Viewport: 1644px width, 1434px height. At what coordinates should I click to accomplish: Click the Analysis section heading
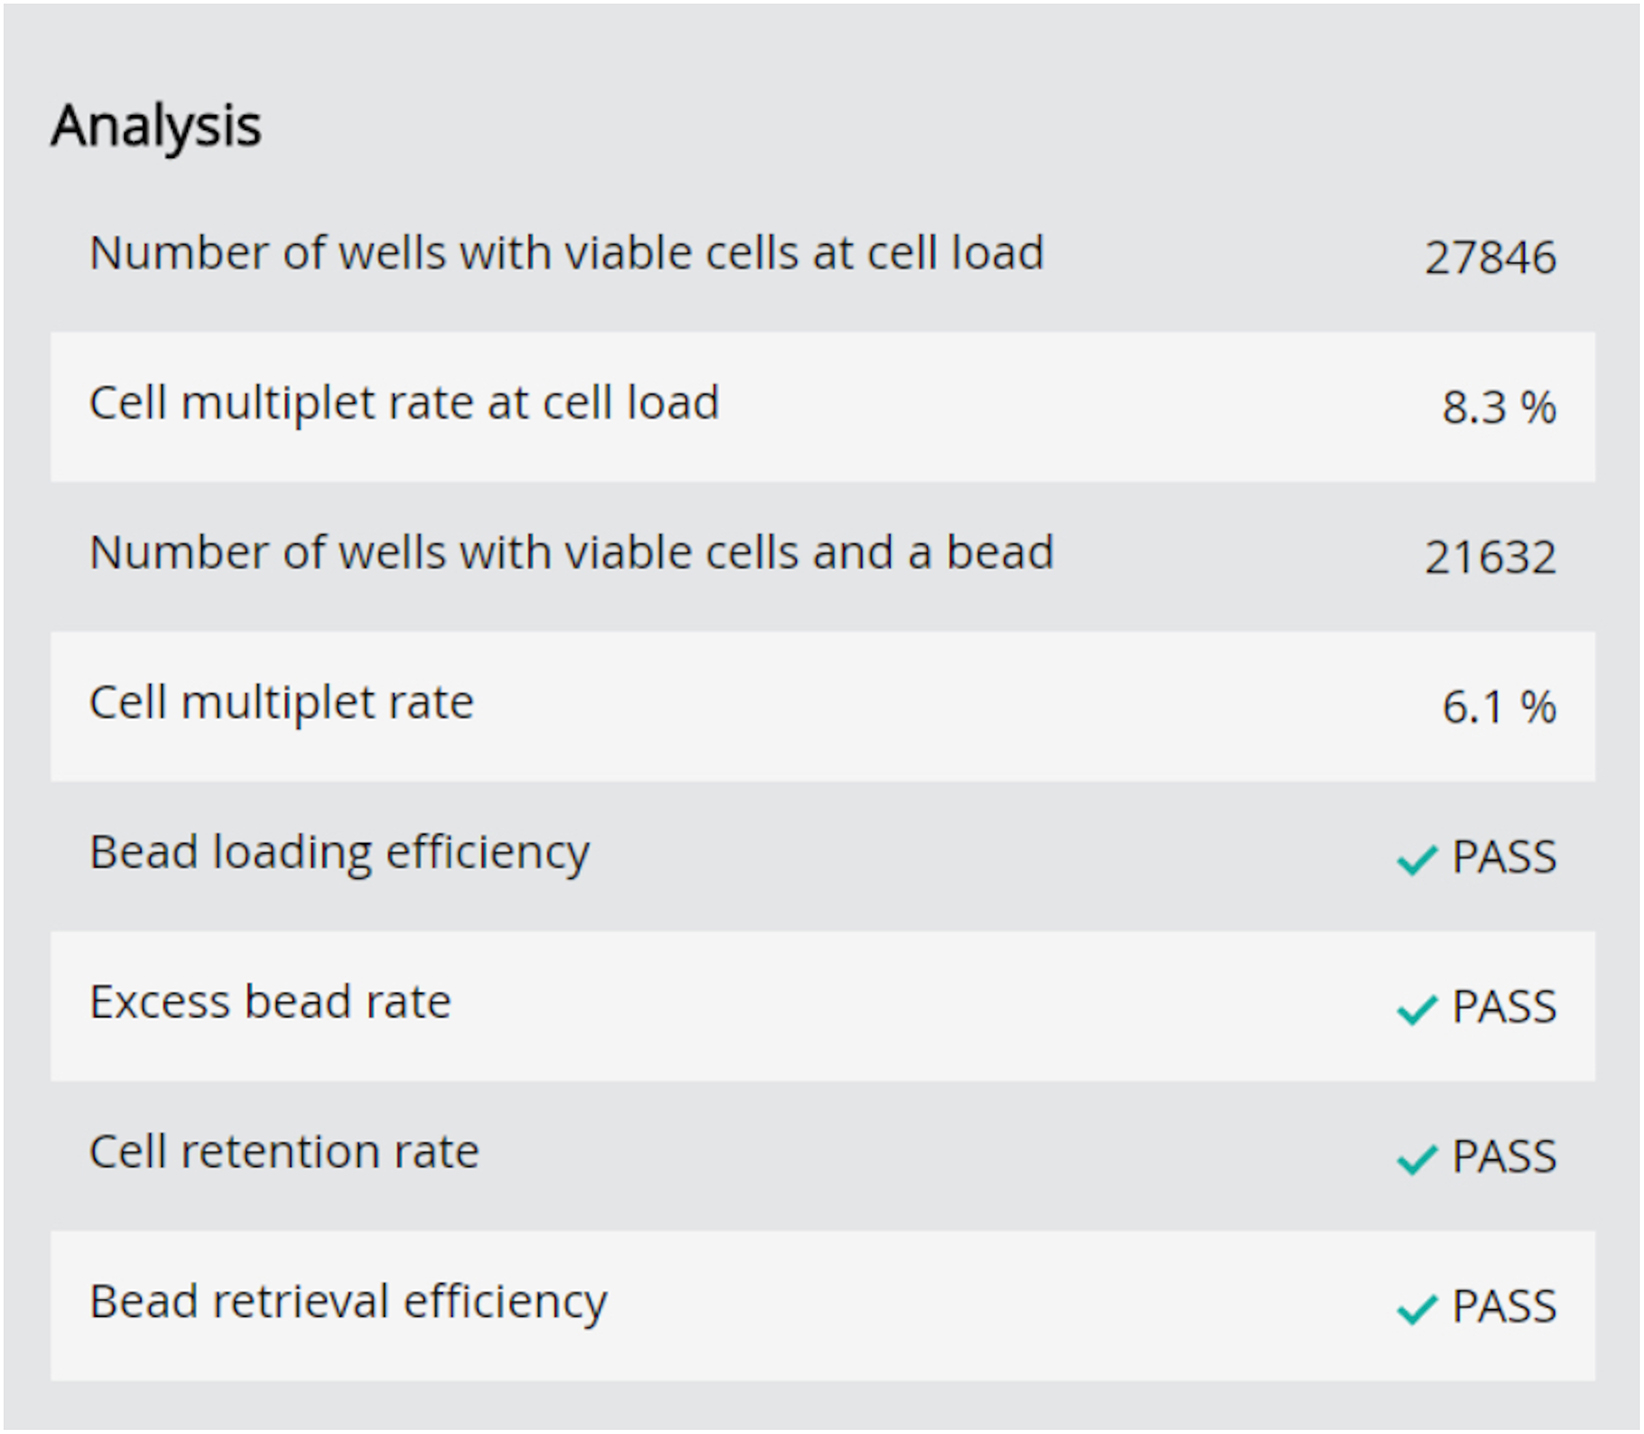pyautogui.click(x=156, y=127)
